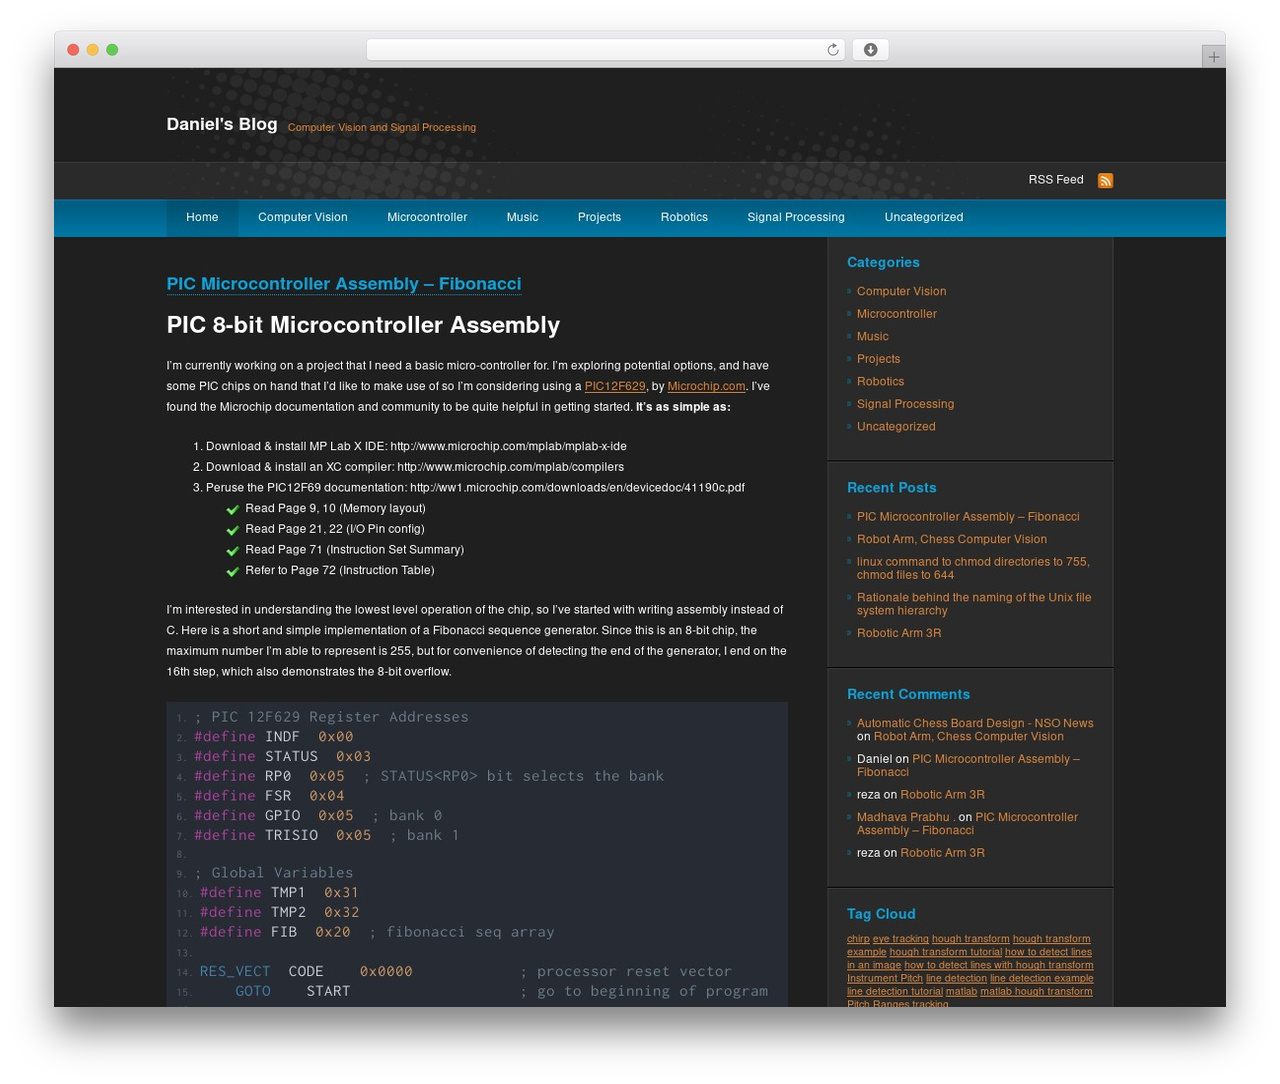Click the Tag Cloud sidebar heading

[x=881, y=914]
